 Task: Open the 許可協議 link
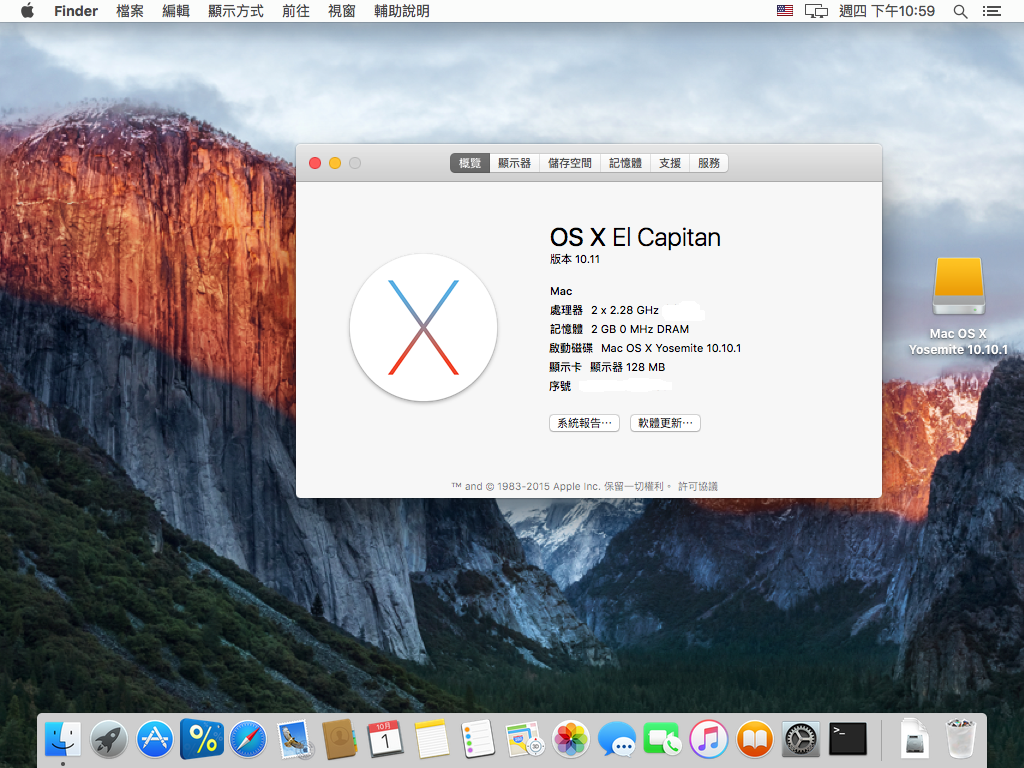coord(697,487)
